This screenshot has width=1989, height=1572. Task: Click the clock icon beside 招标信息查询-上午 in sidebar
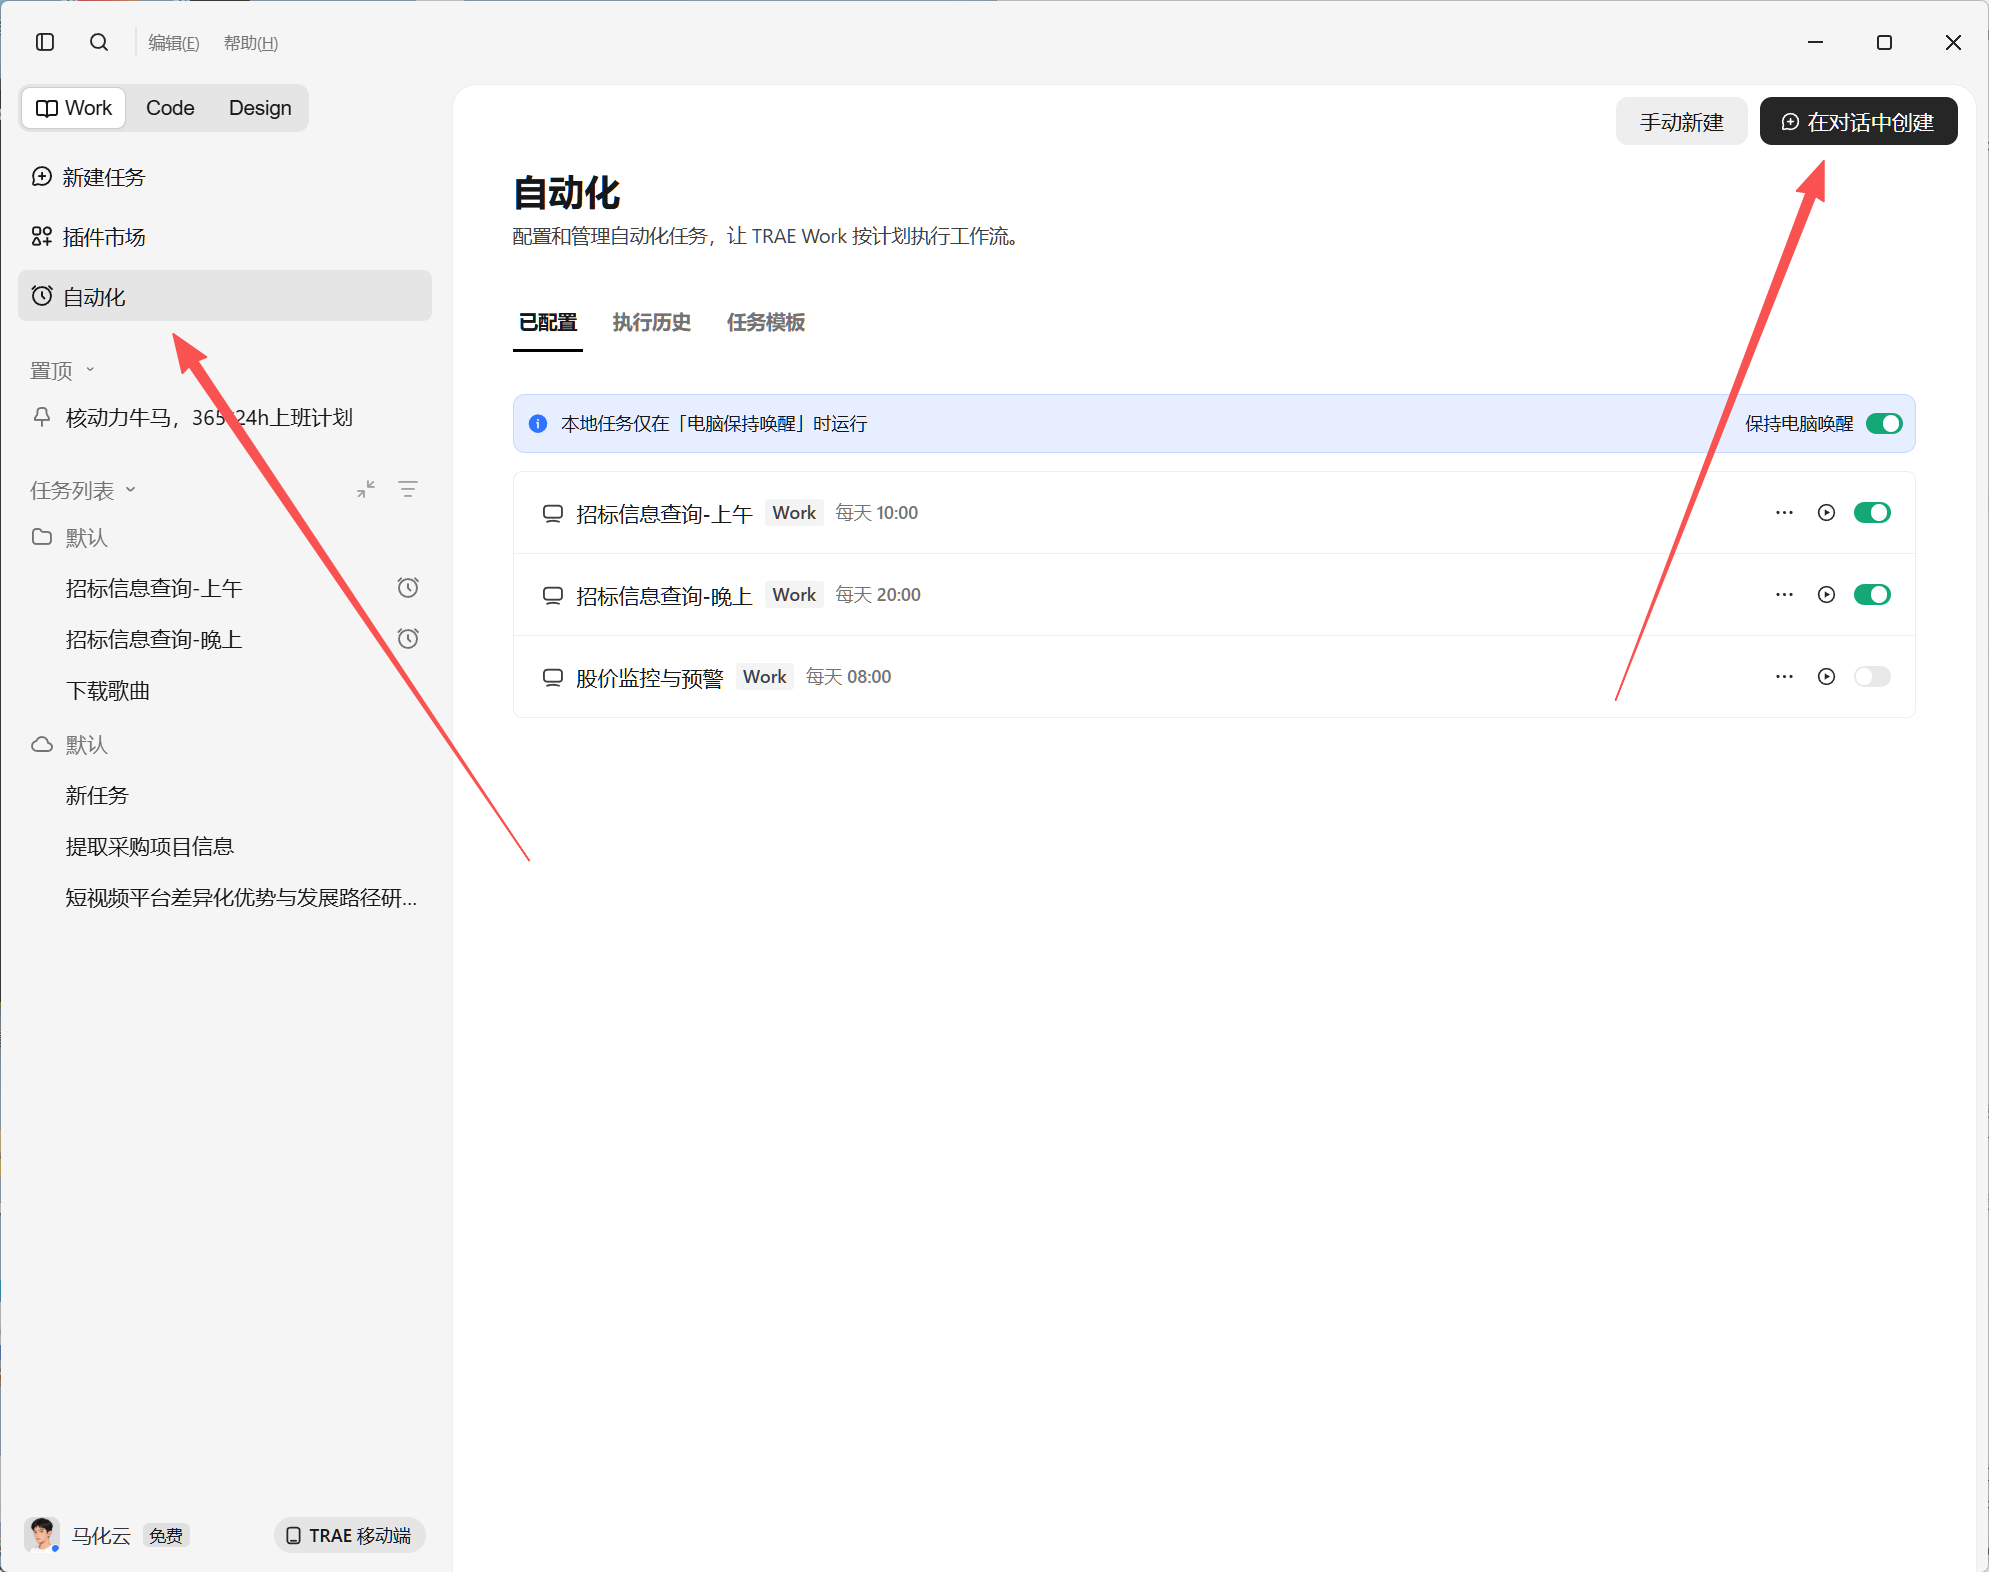(408, 588)
